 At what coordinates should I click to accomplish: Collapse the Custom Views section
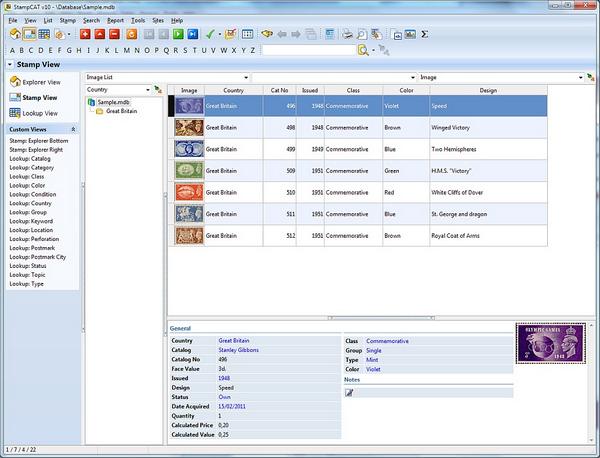[73, 129]
